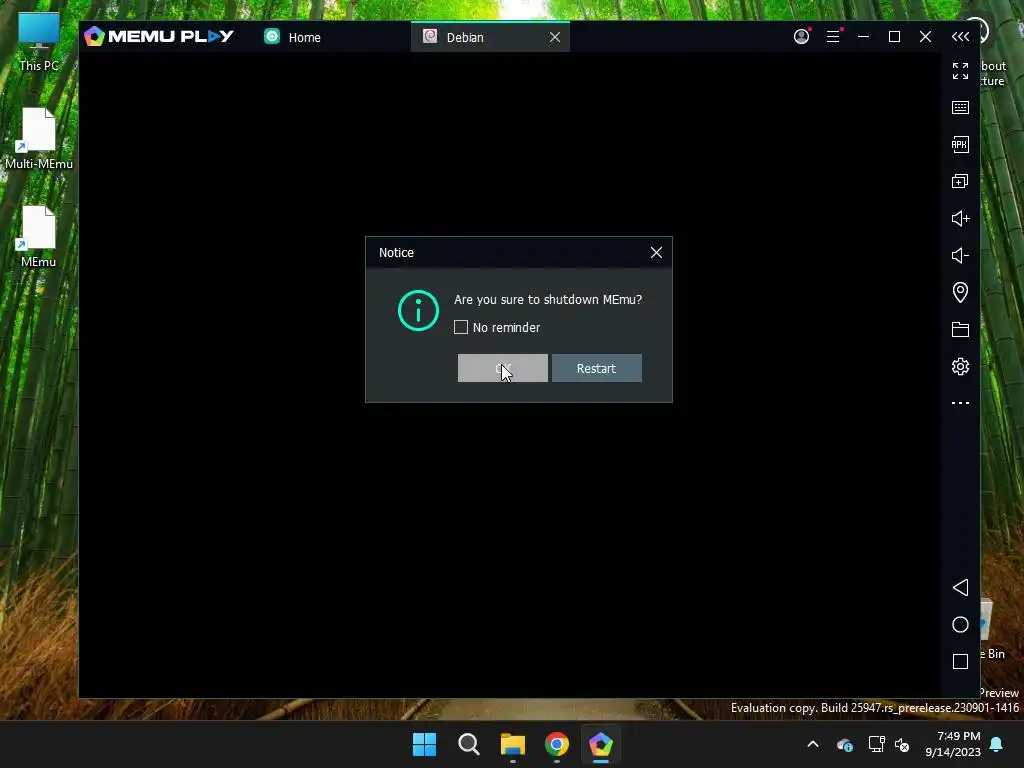Screen dimensions: 1024x768
Task: Increase the emulator volume
Action: click(960, 218)
